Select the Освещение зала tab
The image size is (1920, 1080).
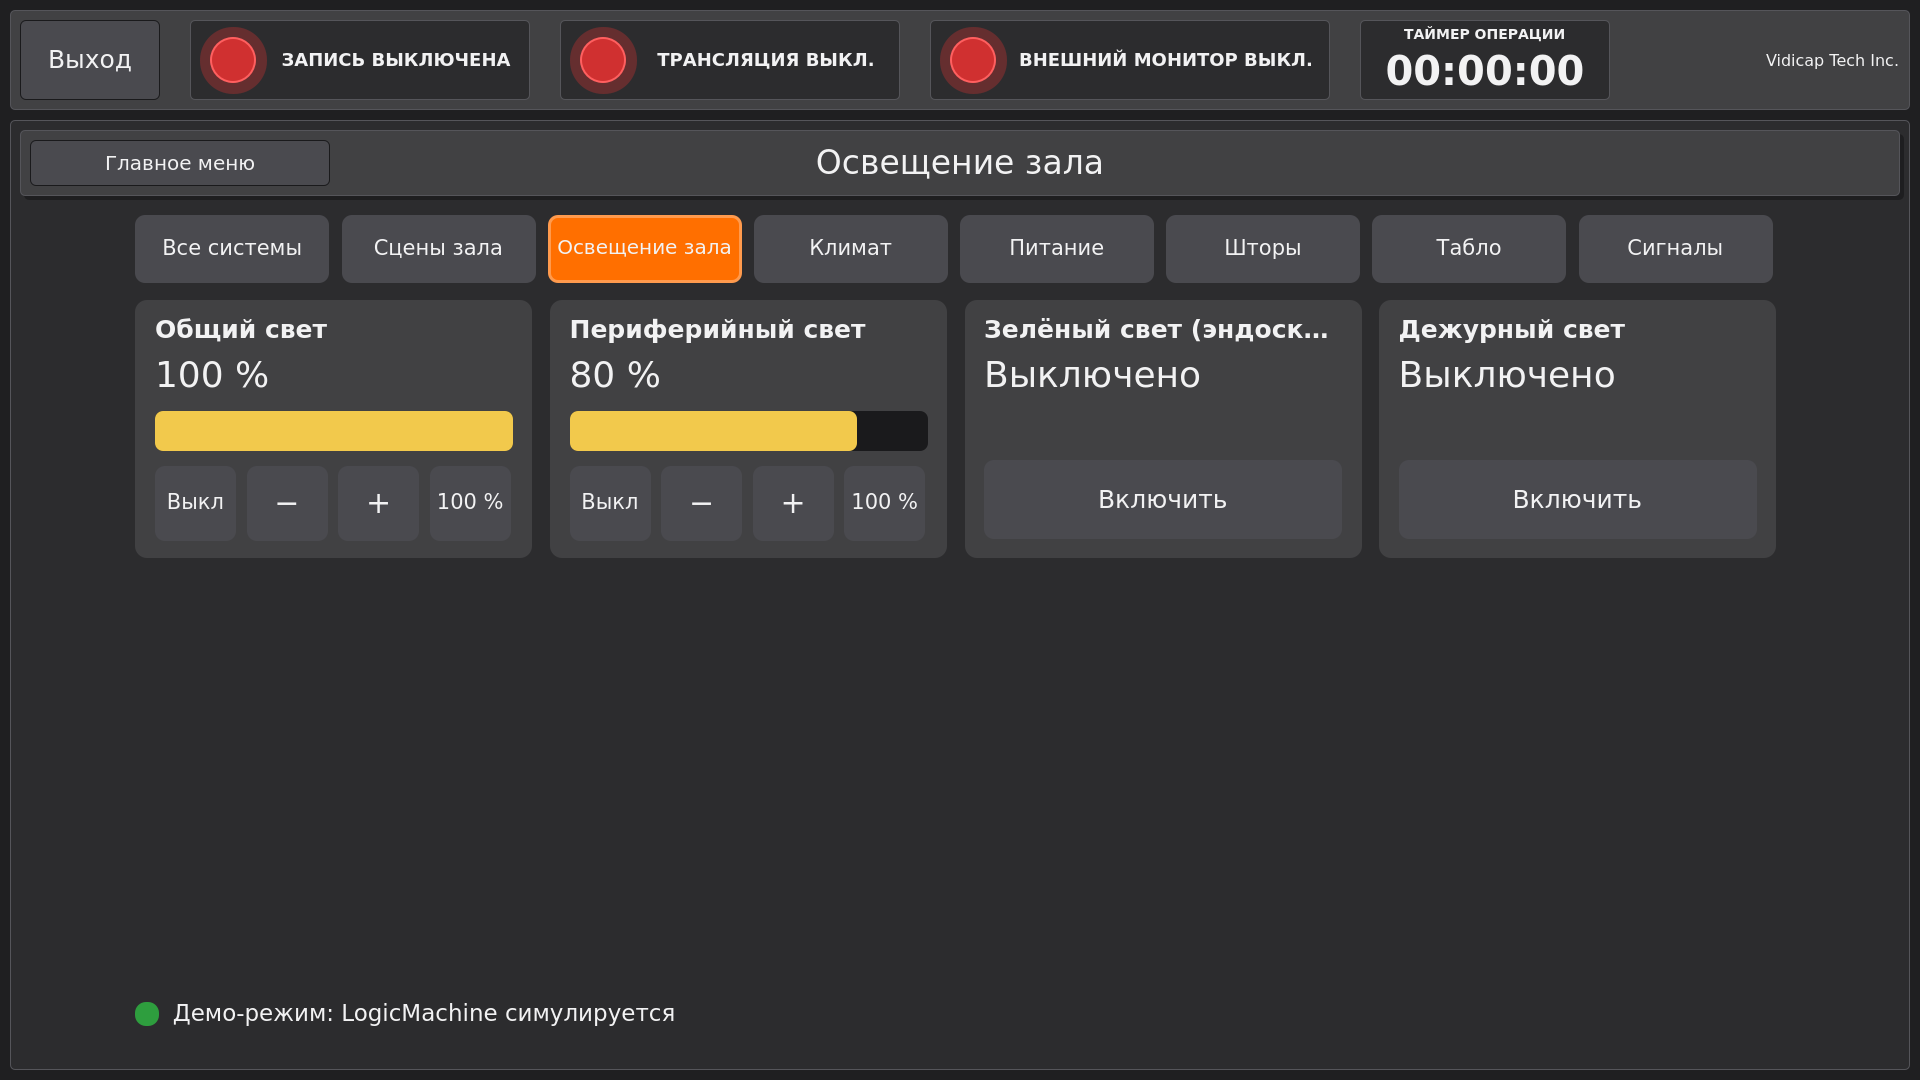645,249
